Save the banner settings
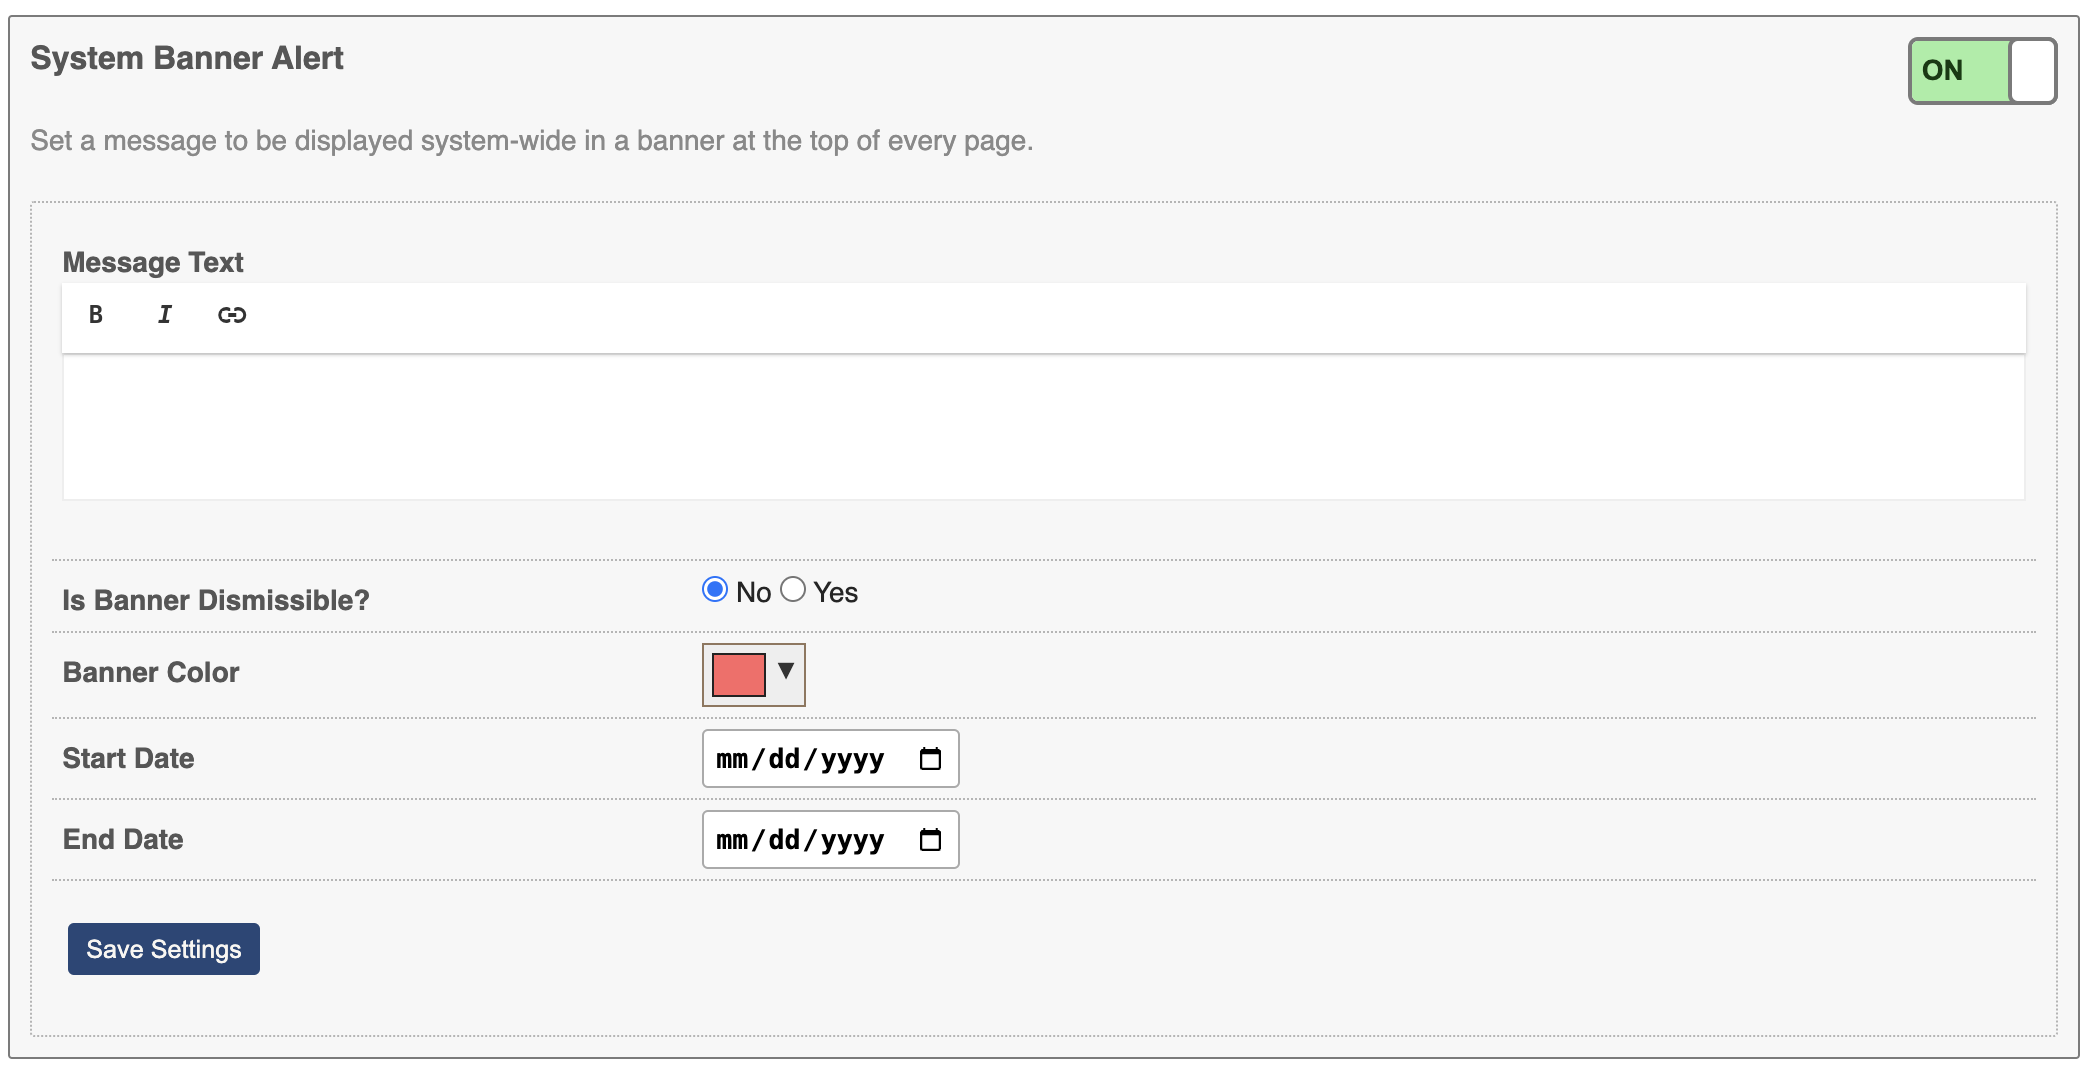This screenshot has height=1084, width=2098. click(164, 949)
